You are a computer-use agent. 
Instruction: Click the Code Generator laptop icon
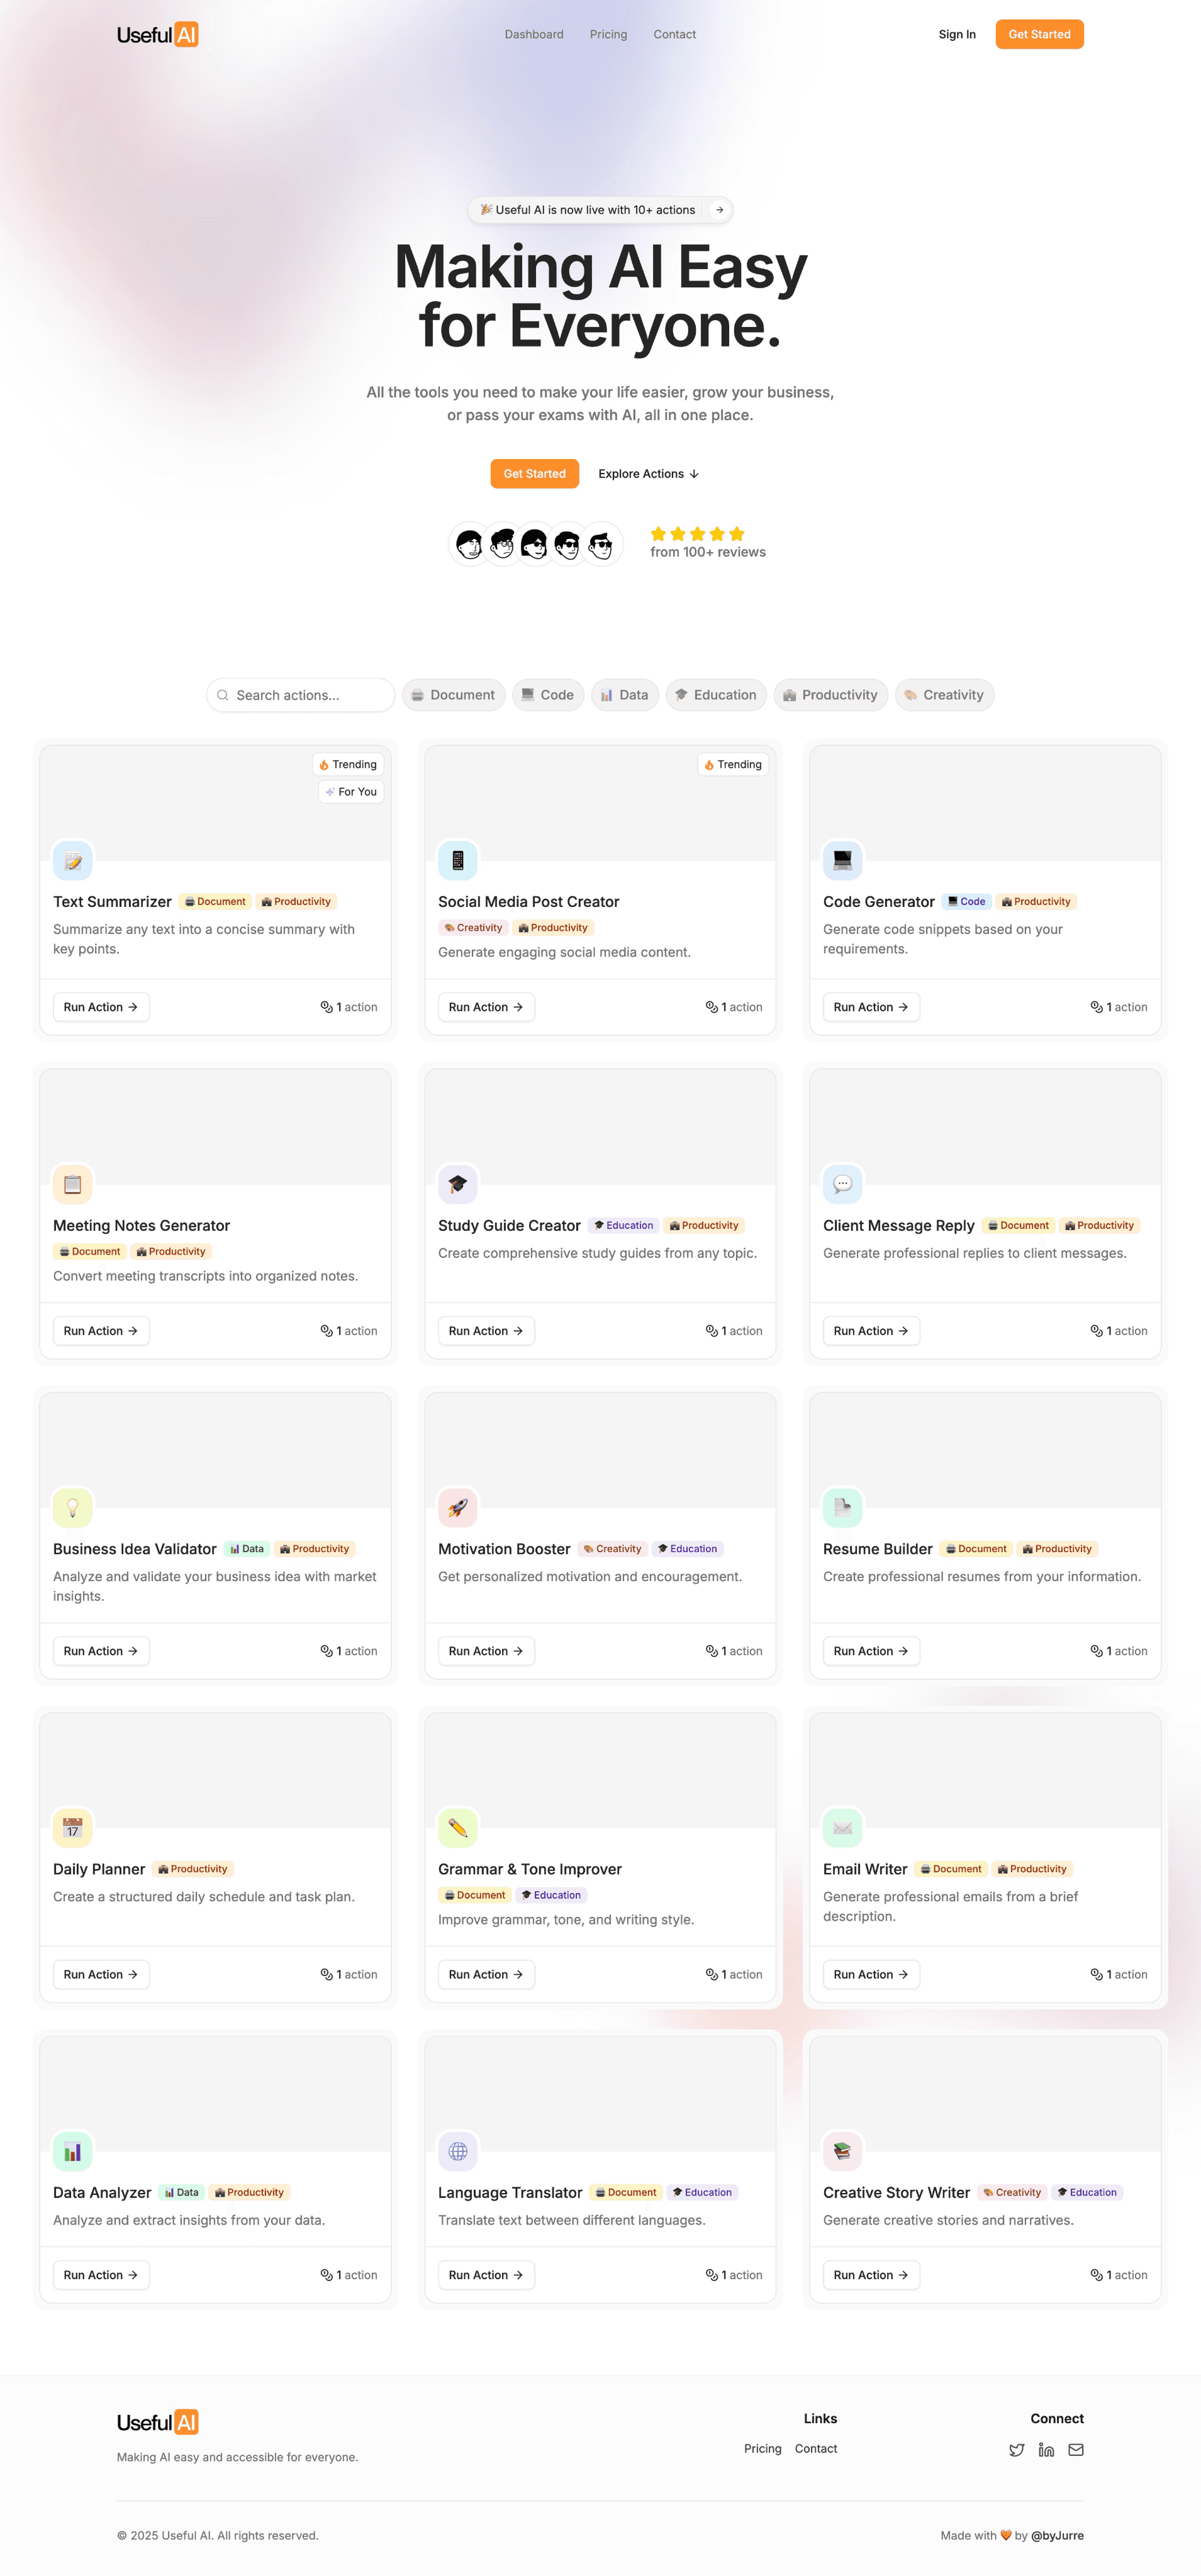(x=843, y=860)
